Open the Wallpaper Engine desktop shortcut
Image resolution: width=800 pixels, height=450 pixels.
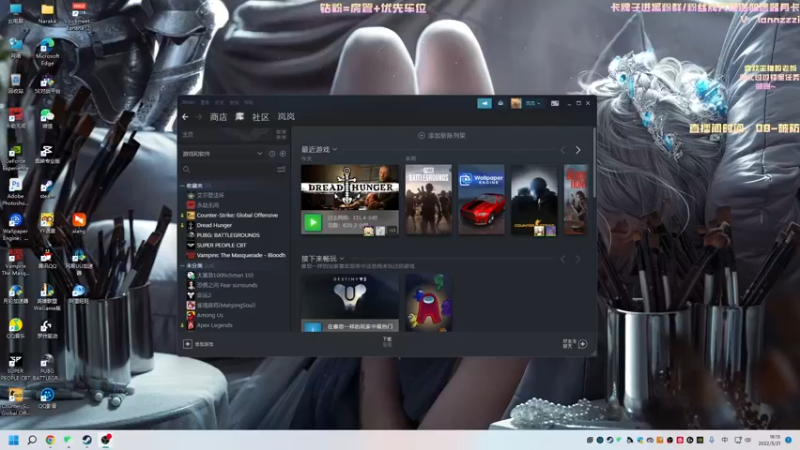tap(15, 227)
